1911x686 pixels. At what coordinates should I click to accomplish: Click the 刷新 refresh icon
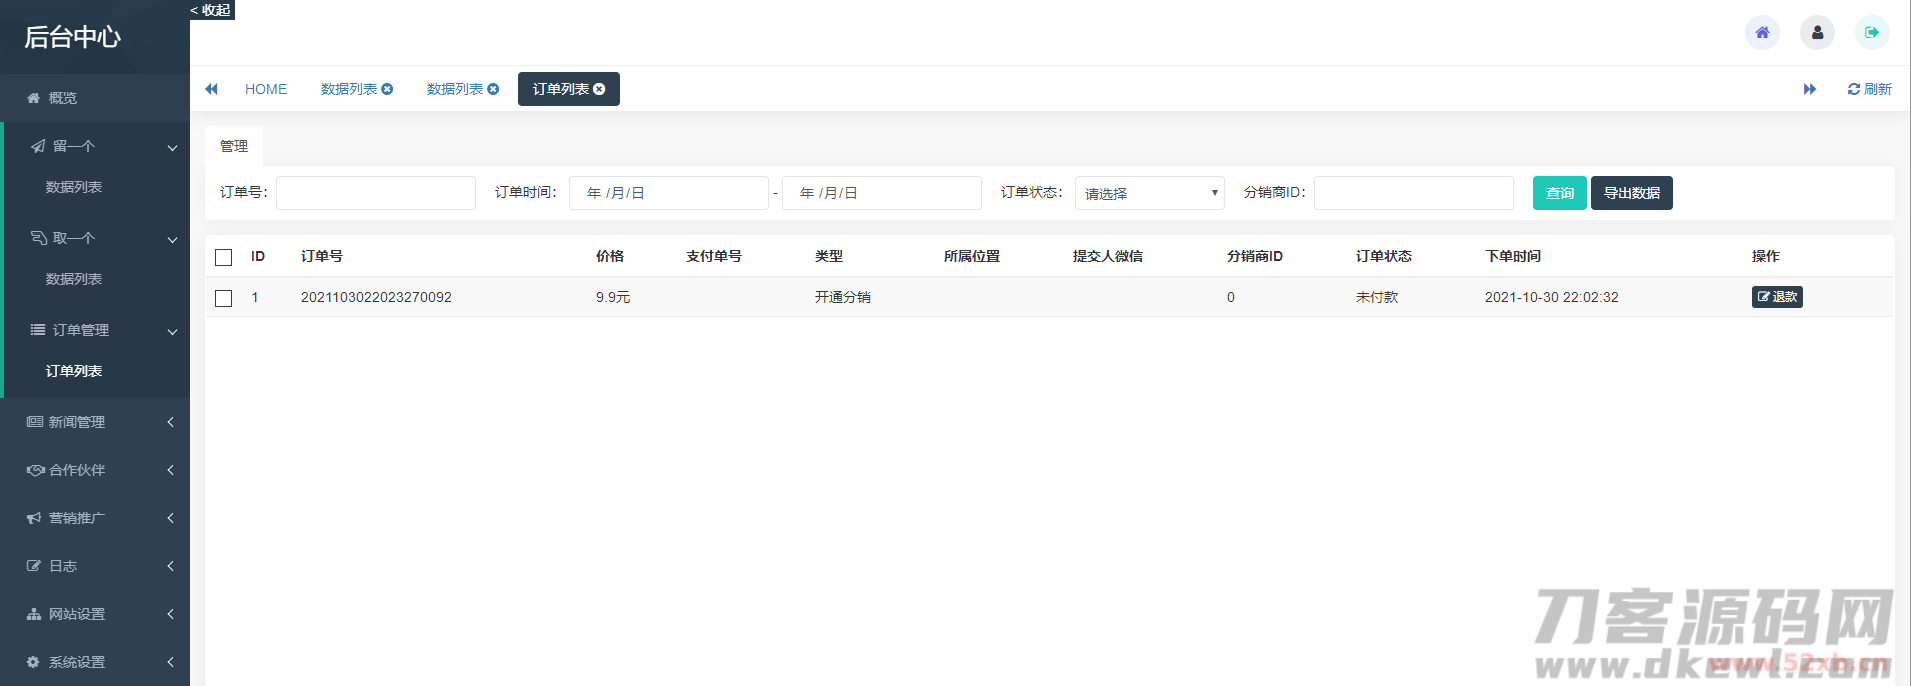(1854, 89)
